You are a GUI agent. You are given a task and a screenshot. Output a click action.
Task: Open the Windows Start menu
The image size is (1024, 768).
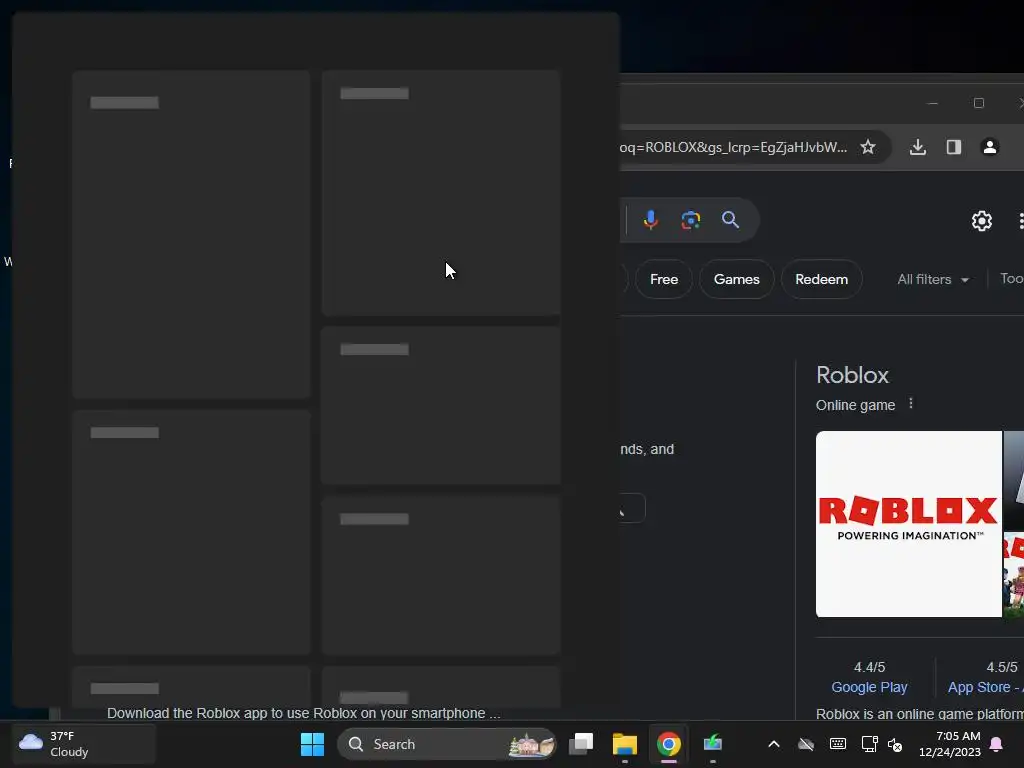(312, 744)
